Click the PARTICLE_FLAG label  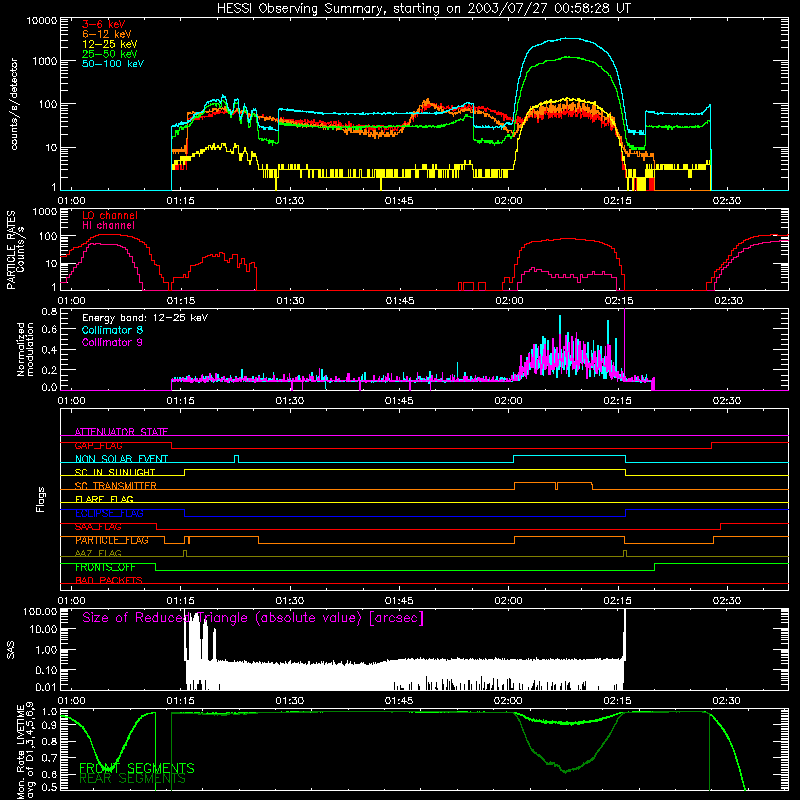click(x=112, y=540)
